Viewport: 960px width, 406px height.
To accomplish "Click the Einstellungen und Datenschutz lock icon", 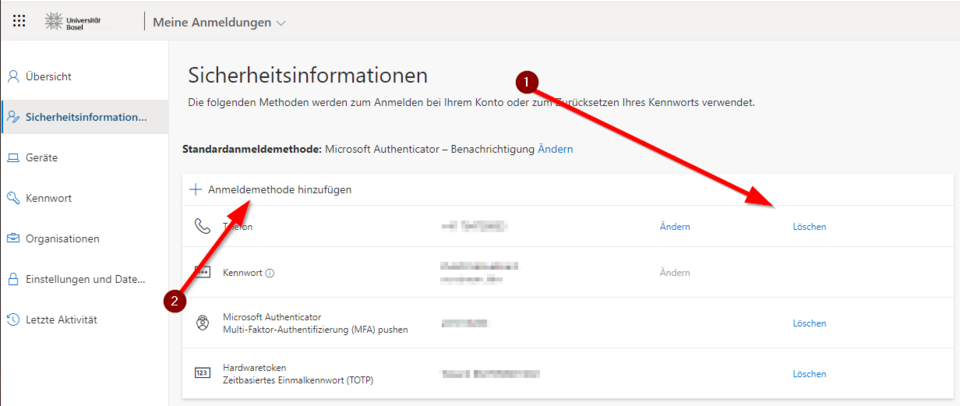I will pyautogui.click(x=14, y=279).
